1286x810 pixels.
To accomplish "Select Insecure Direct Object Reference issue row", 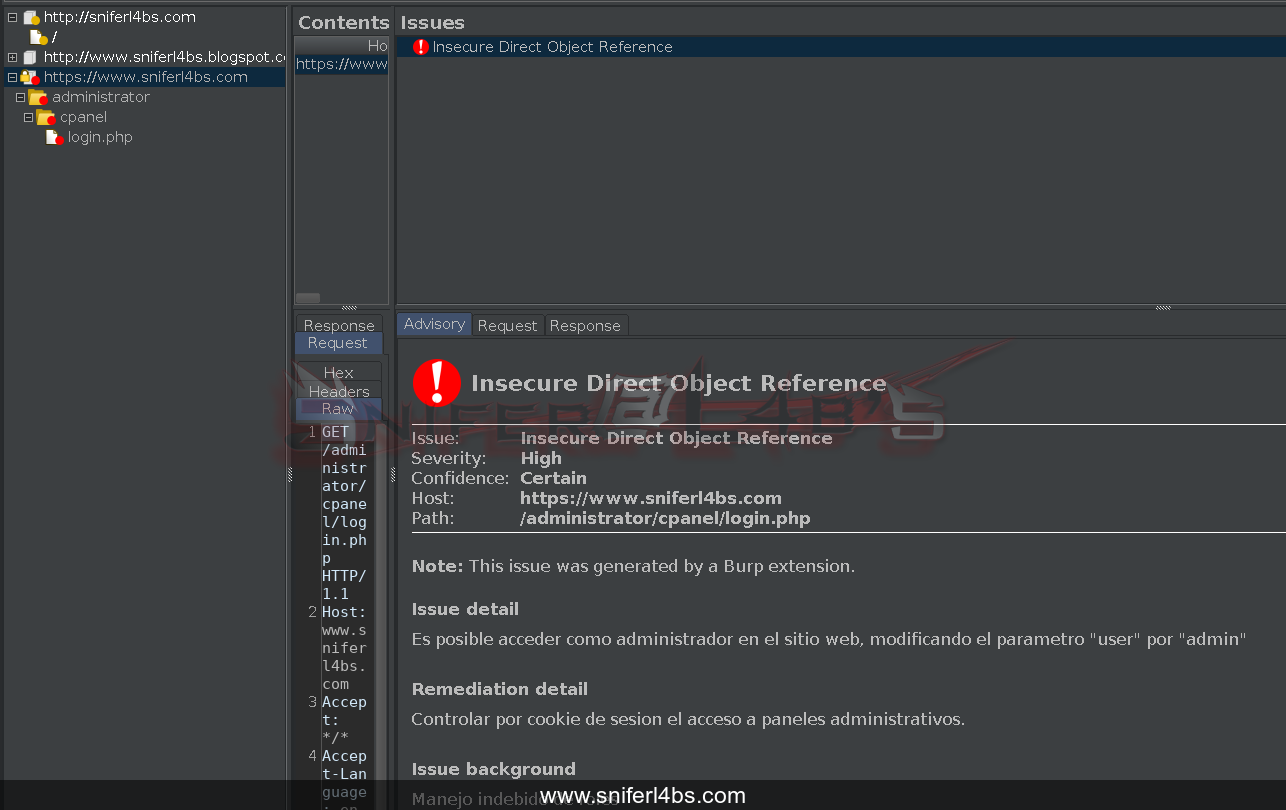I will point(840,47).
